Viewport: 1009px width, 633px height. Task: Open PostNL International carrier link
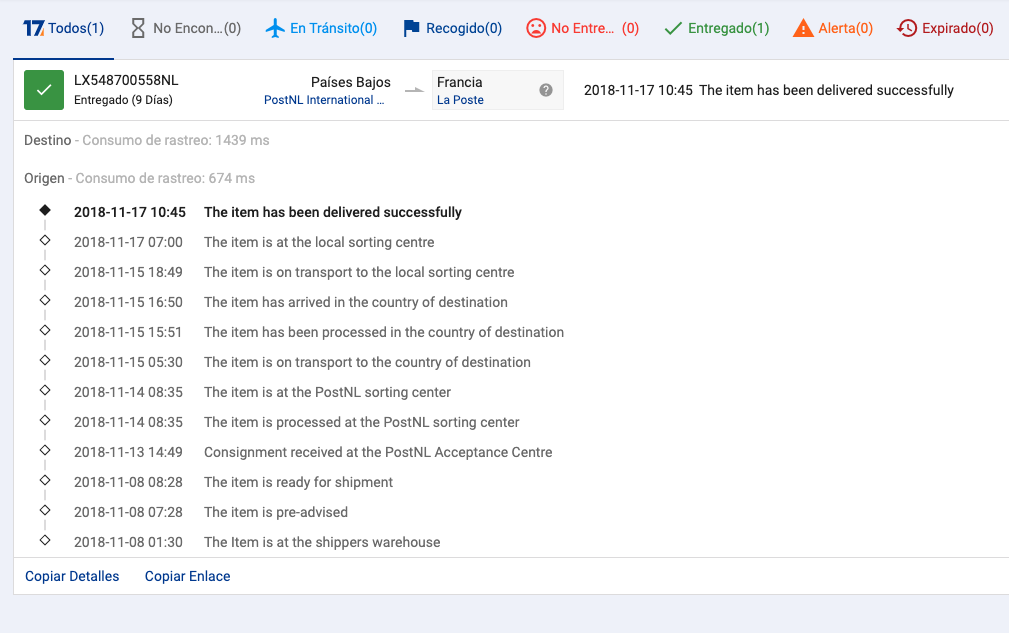(324, 100)
